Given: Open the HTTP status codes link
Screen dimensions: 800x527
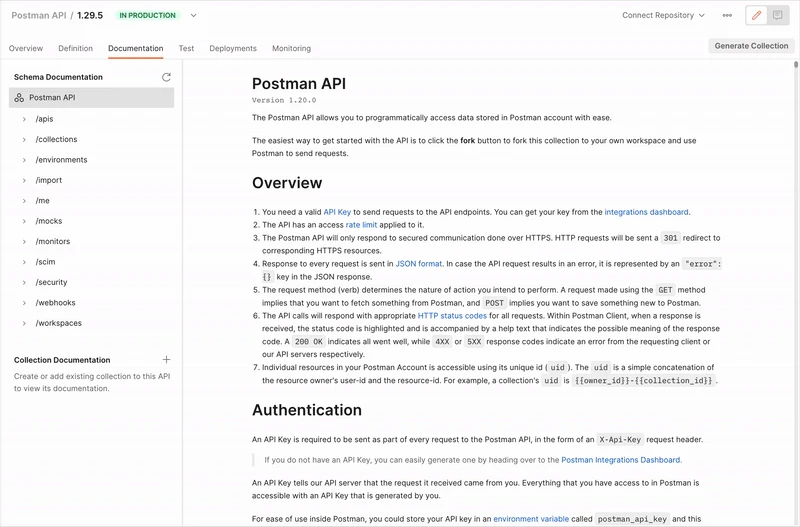Looking at the screenshot, I should click(x=452, y=316).
